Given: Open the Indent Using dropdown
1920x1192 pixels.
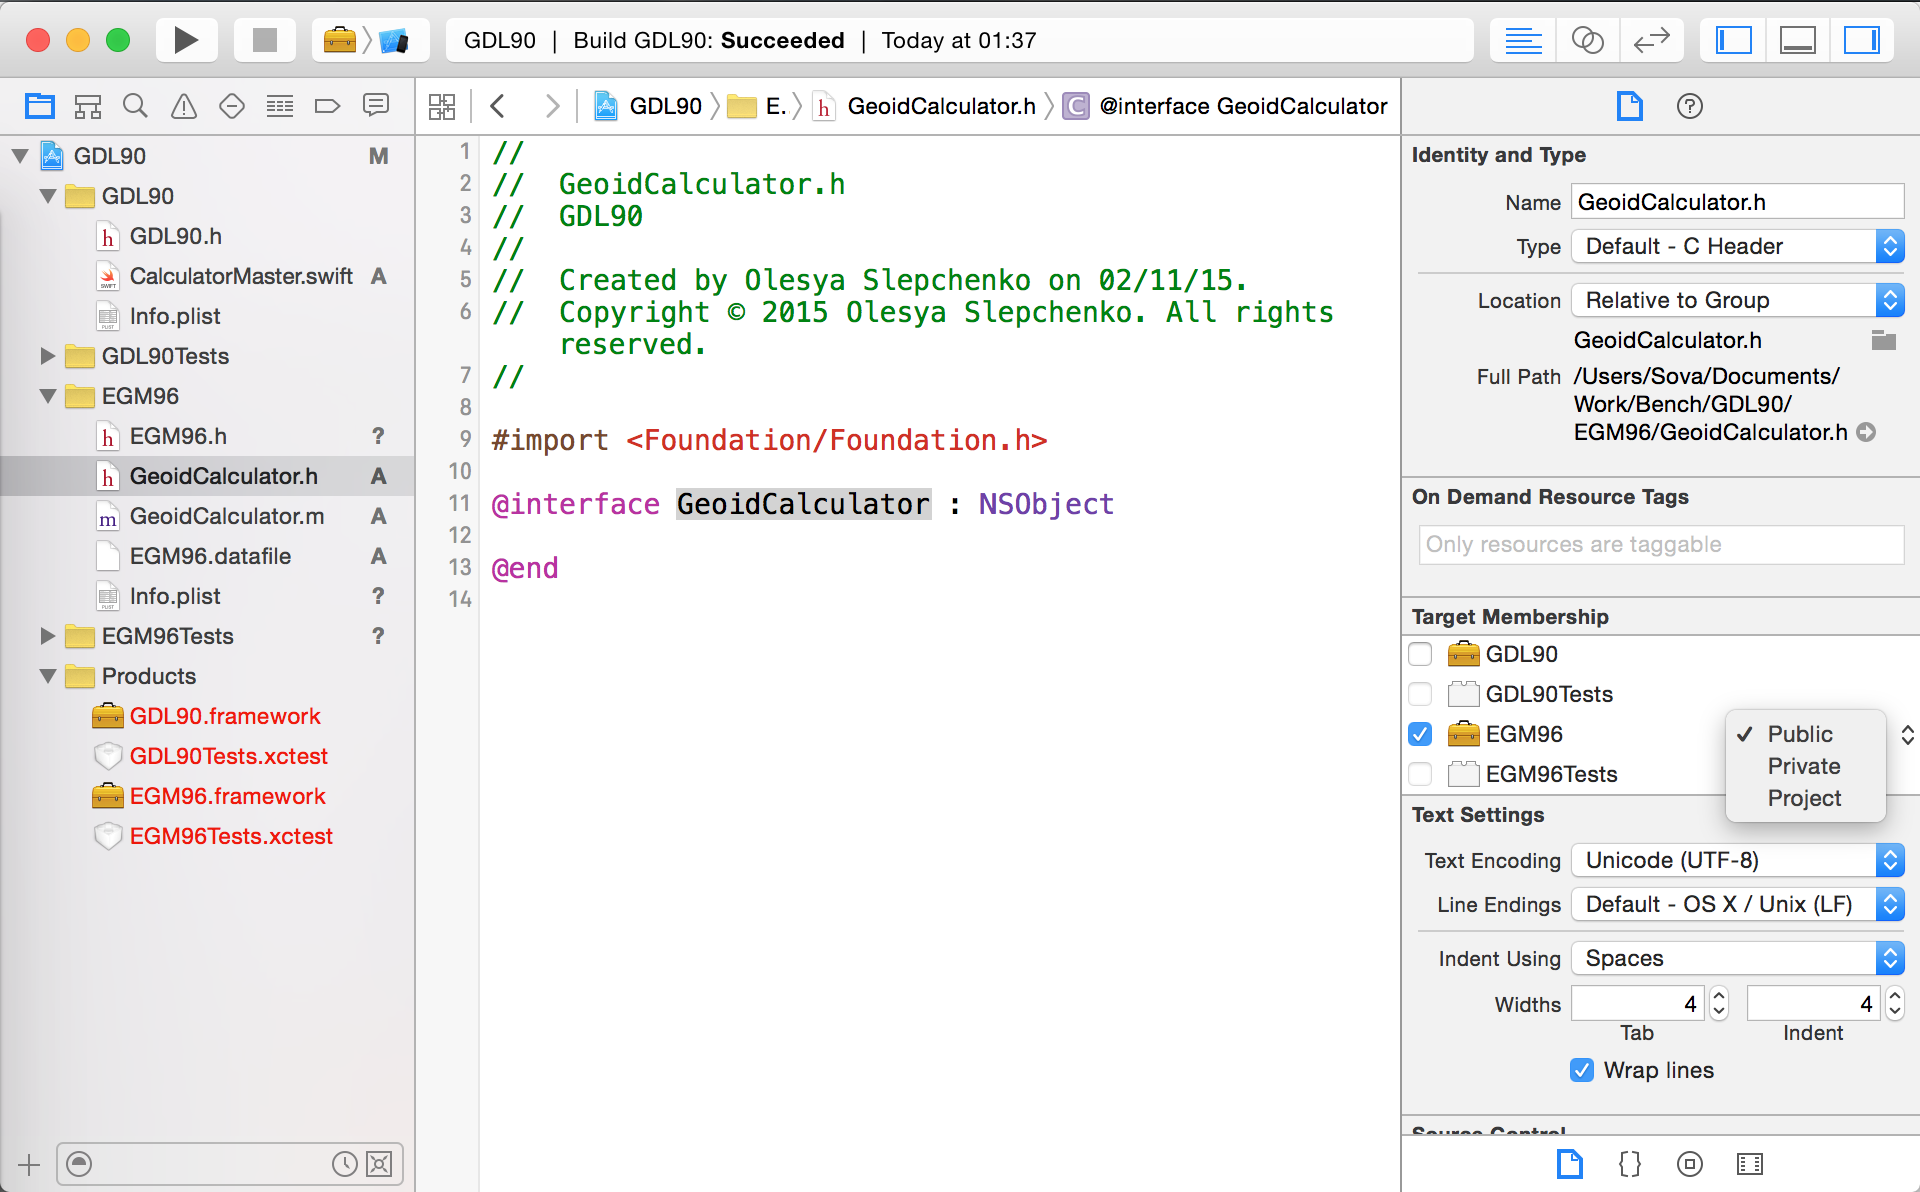Looking at the screenshot, I should (1737, 958).
